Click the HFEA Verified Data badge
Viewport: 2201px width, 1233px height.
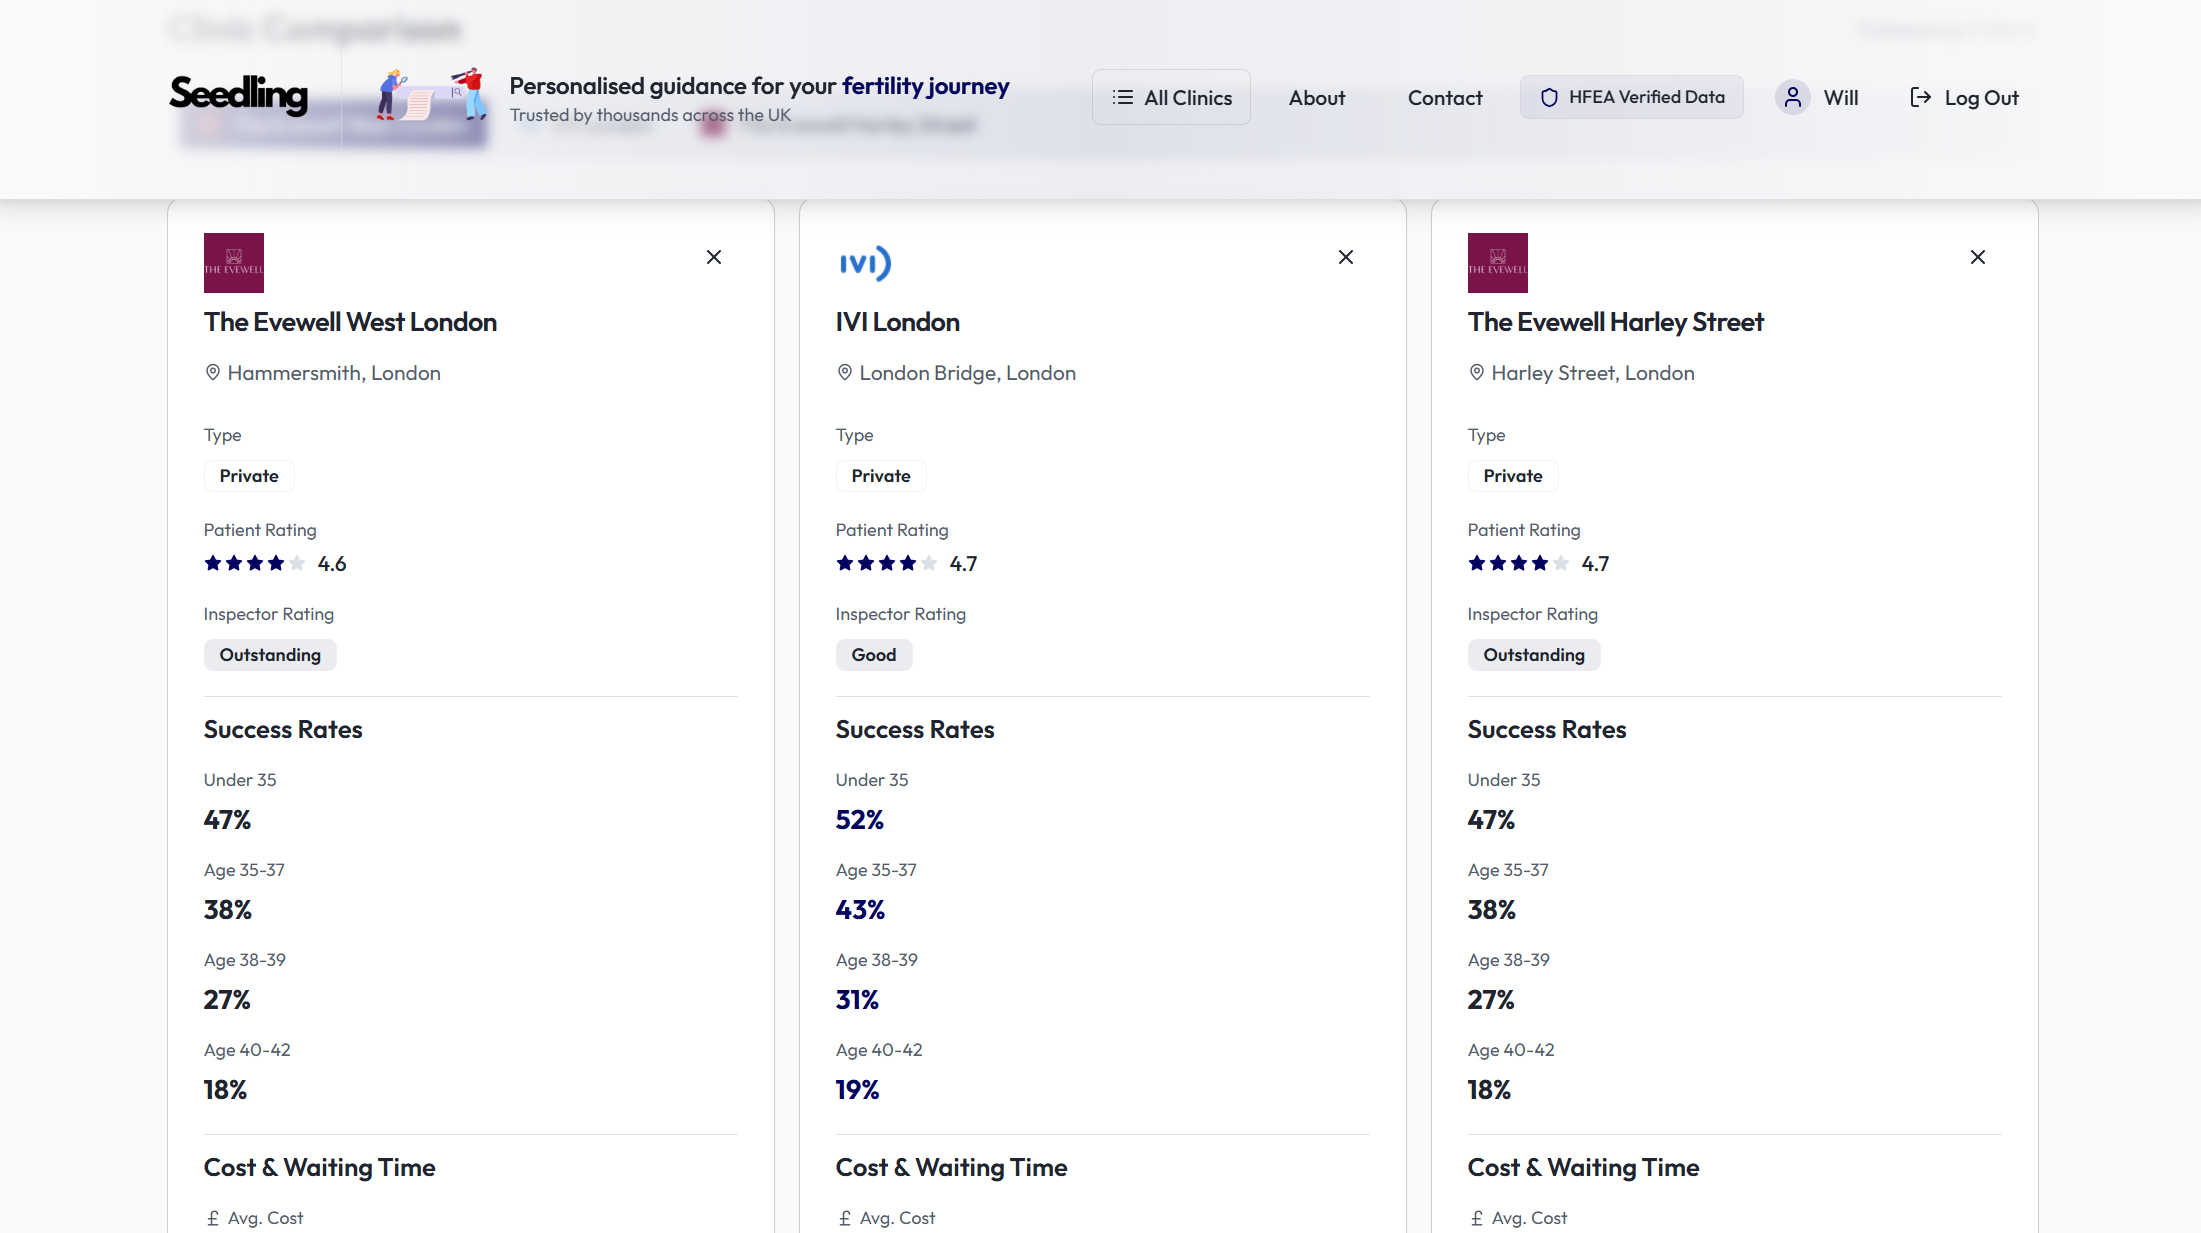(1632, 97)
